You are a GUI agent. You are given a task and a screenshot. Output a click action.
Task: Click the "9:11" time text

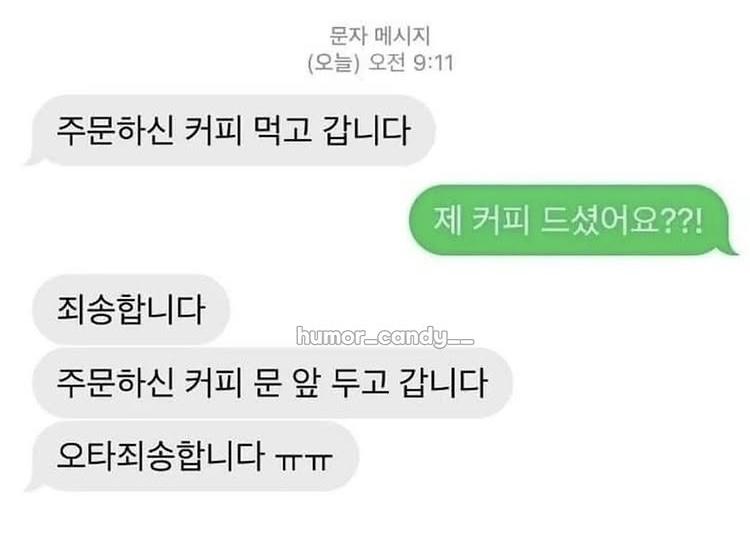(433, 63)
